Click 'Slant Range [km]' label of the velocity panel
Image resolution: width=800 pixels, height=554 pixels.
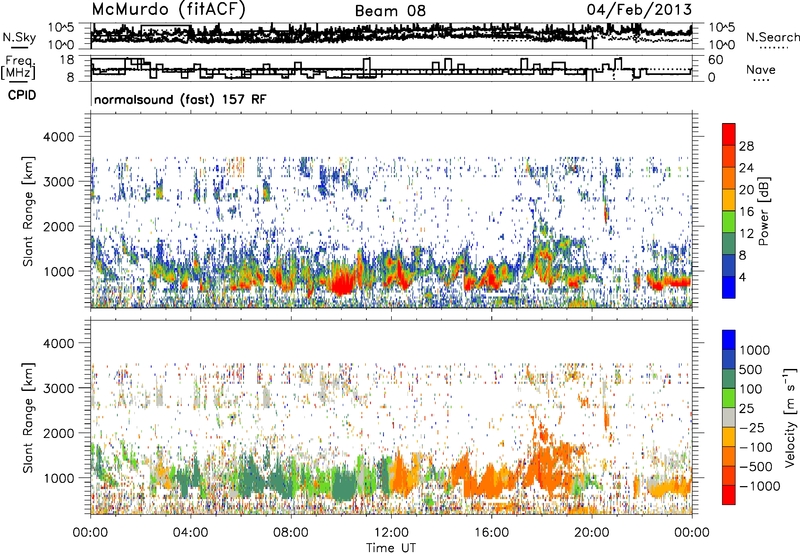28,418
